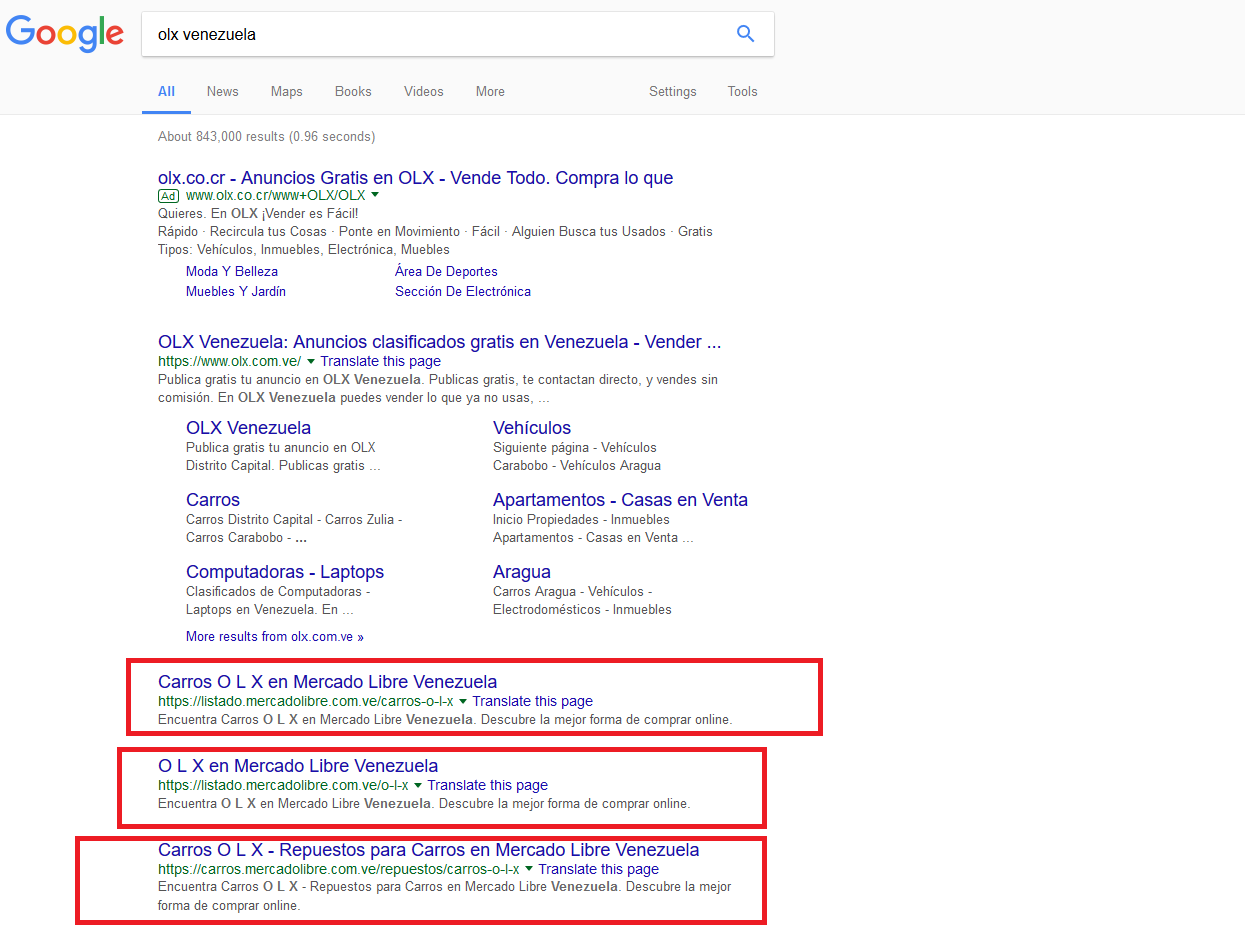Open 'O L X en Mercado Libre Venezuela' result
The image size is (1245, 932).
click(298, 766)
